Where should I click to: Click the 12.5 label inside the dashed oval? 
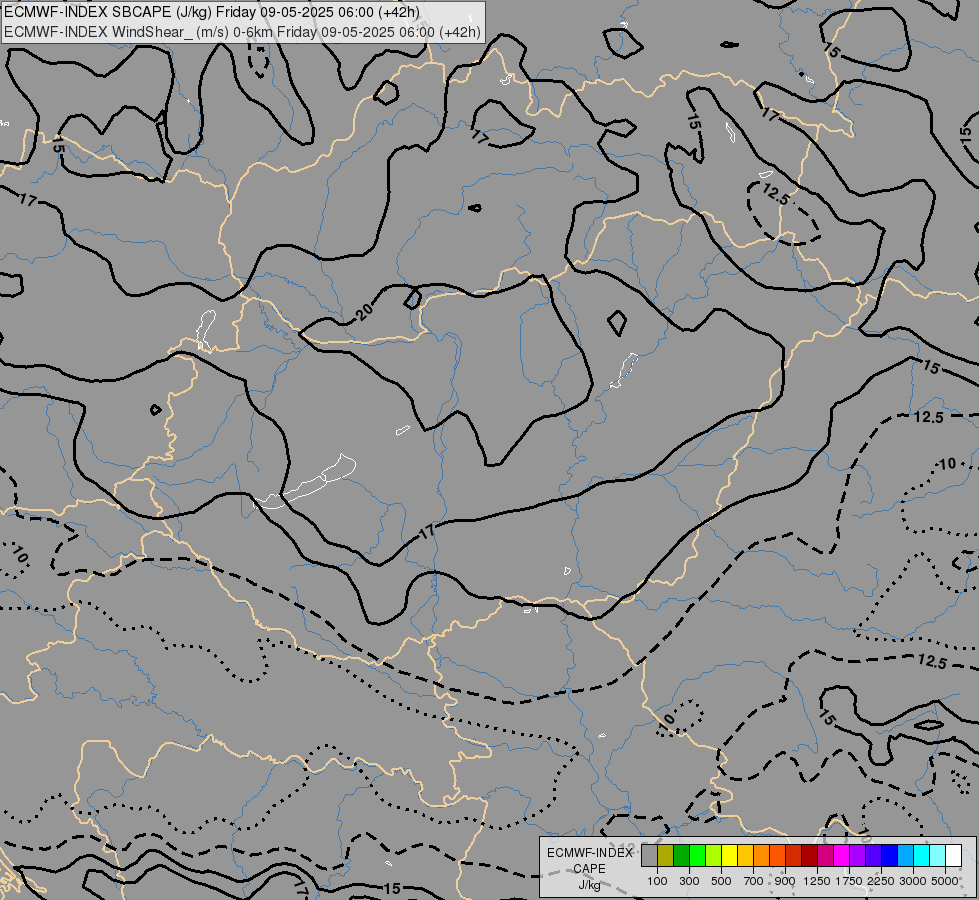[776, 194]
